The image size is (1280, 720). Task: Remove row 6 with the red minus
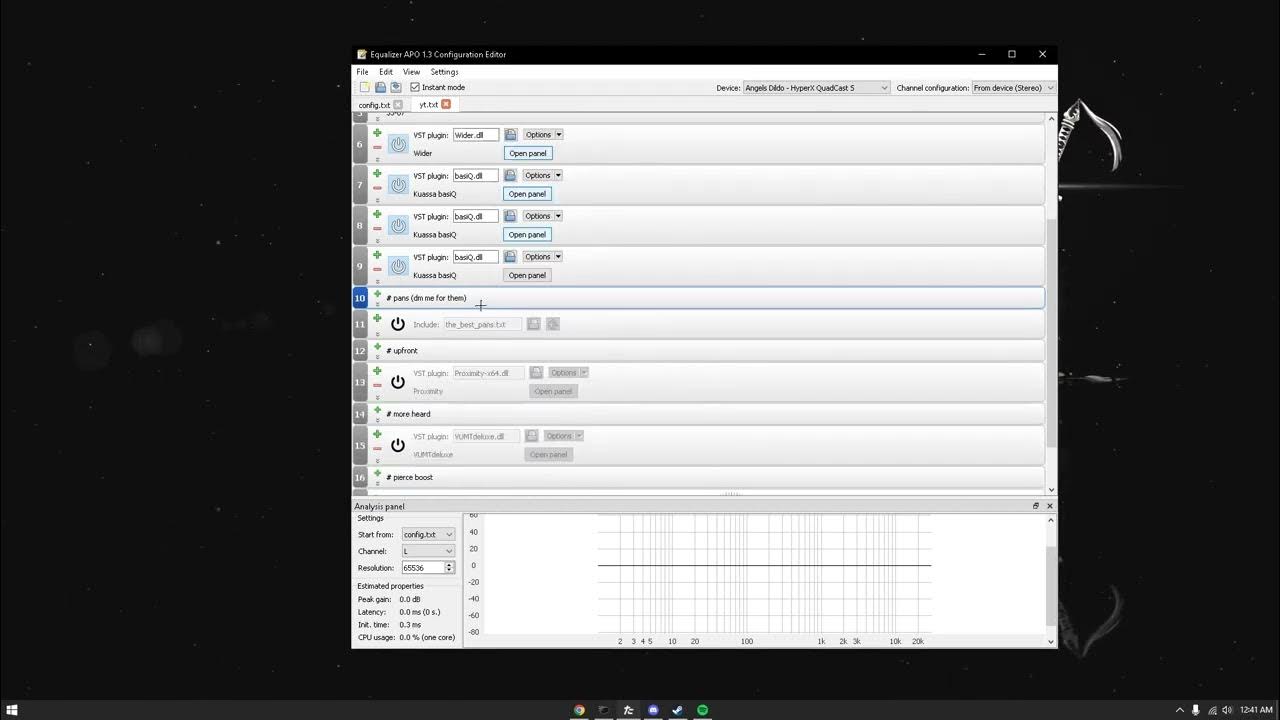(x=377, y=147)
